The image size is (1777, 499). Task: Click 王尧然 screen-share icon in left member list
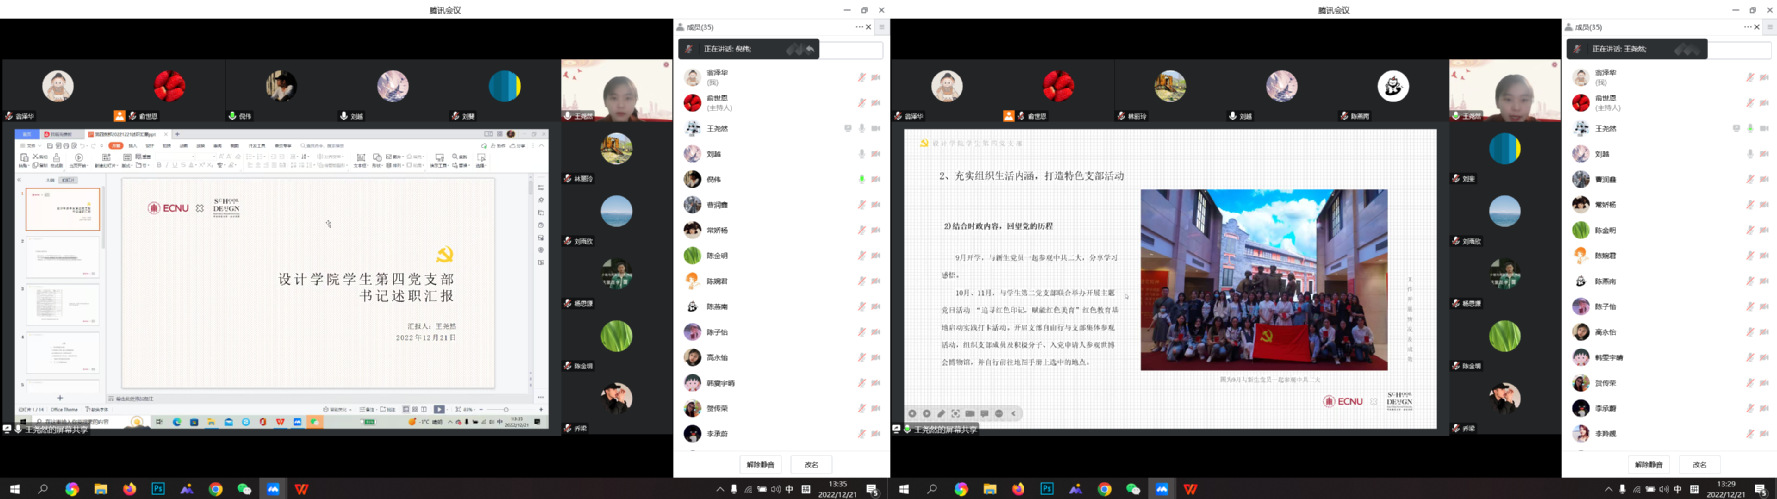point(847,128)
